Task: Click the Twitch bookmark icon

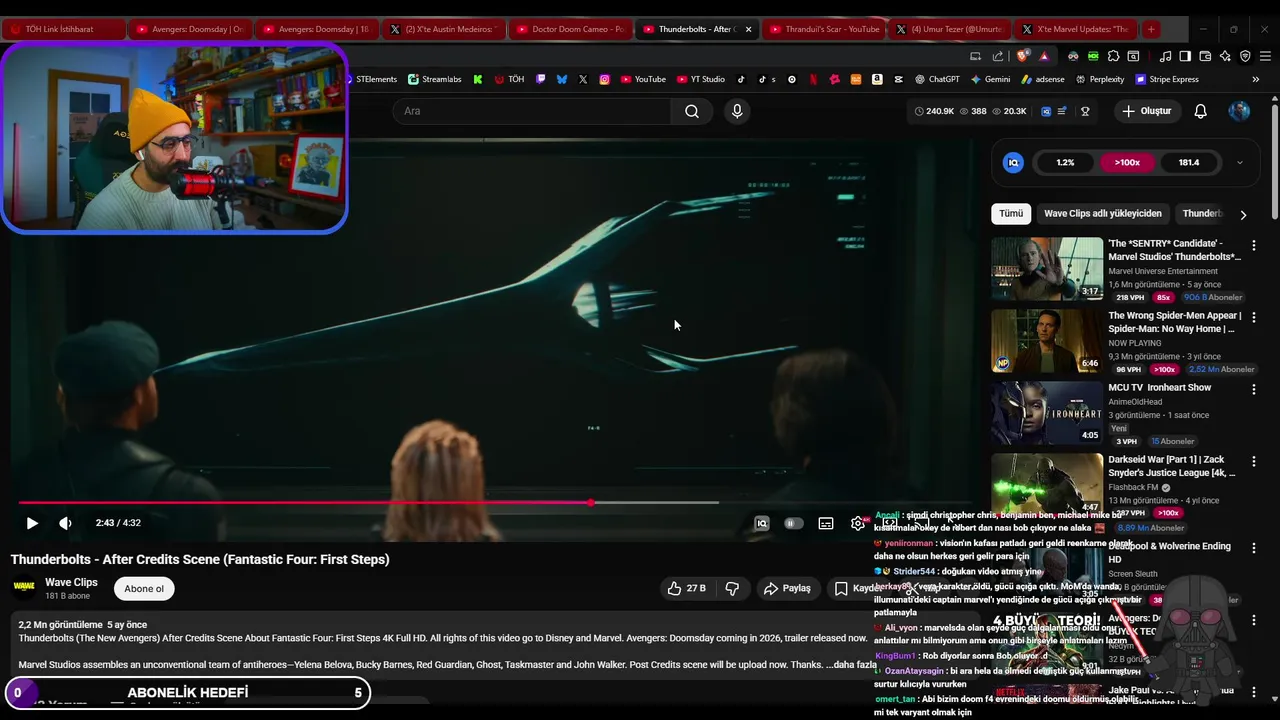Action: pos(541,79)
